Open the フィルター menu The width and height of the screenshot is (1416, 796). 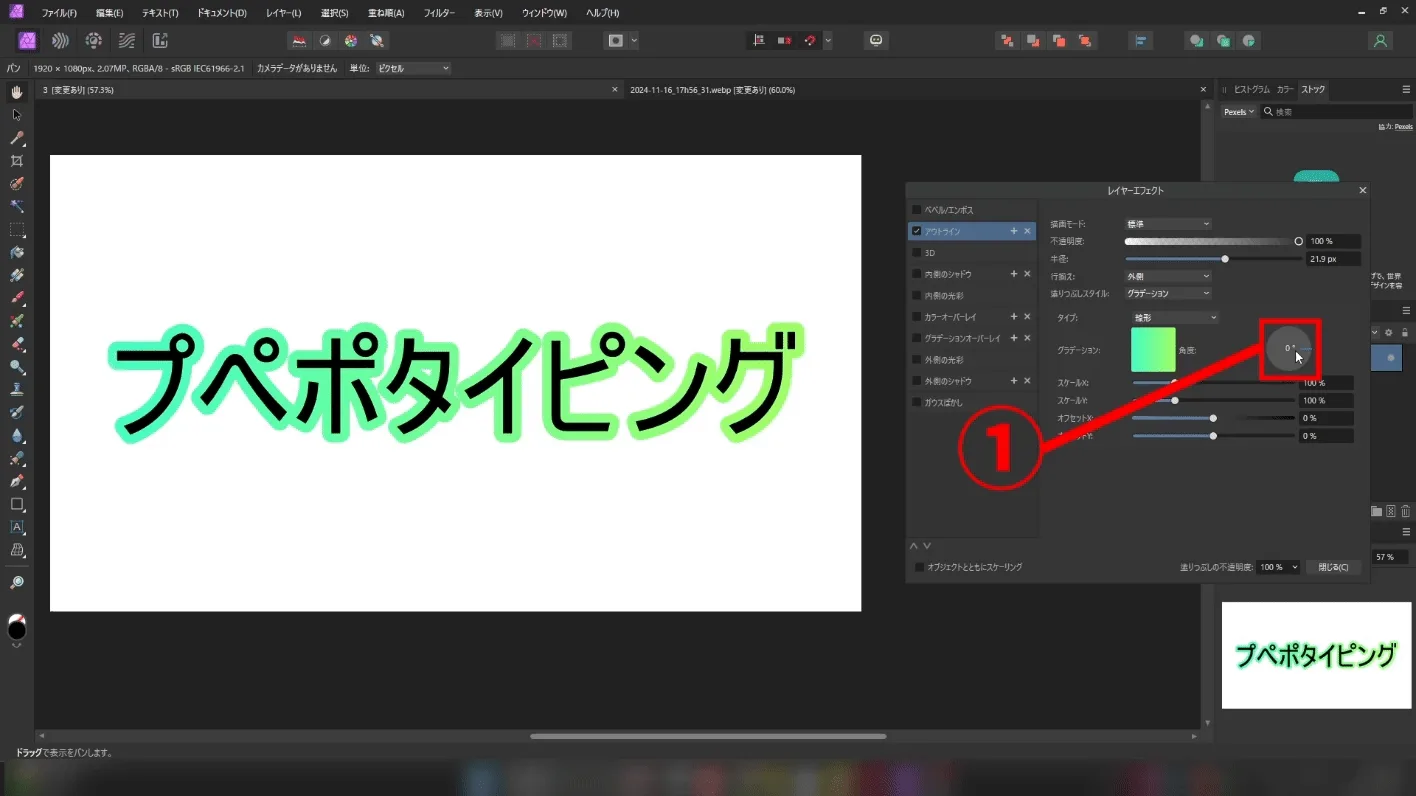pyautogui.click(x=438, y=13)
